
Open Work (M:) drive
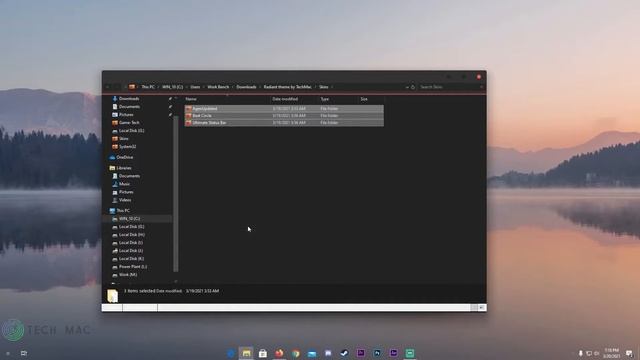coord(128,275)
